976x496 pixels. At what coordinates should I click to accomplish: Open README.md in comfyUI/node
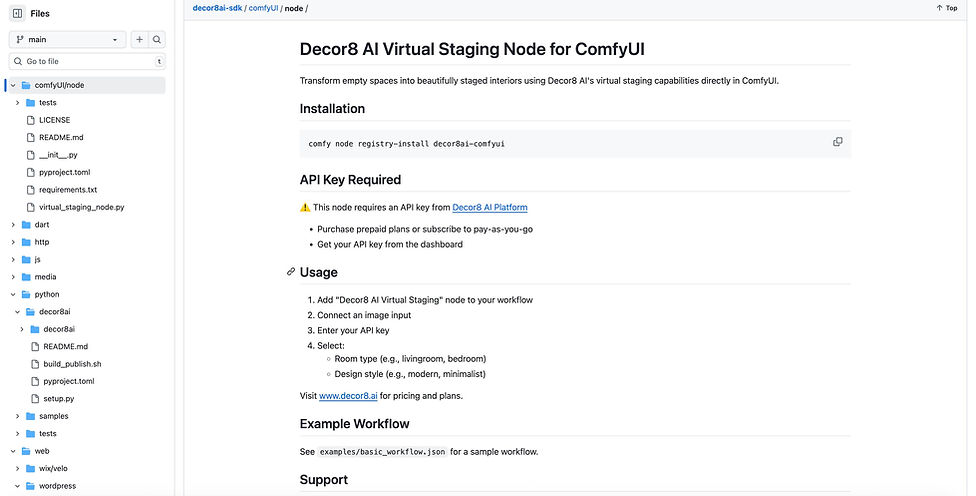point(61,138)
